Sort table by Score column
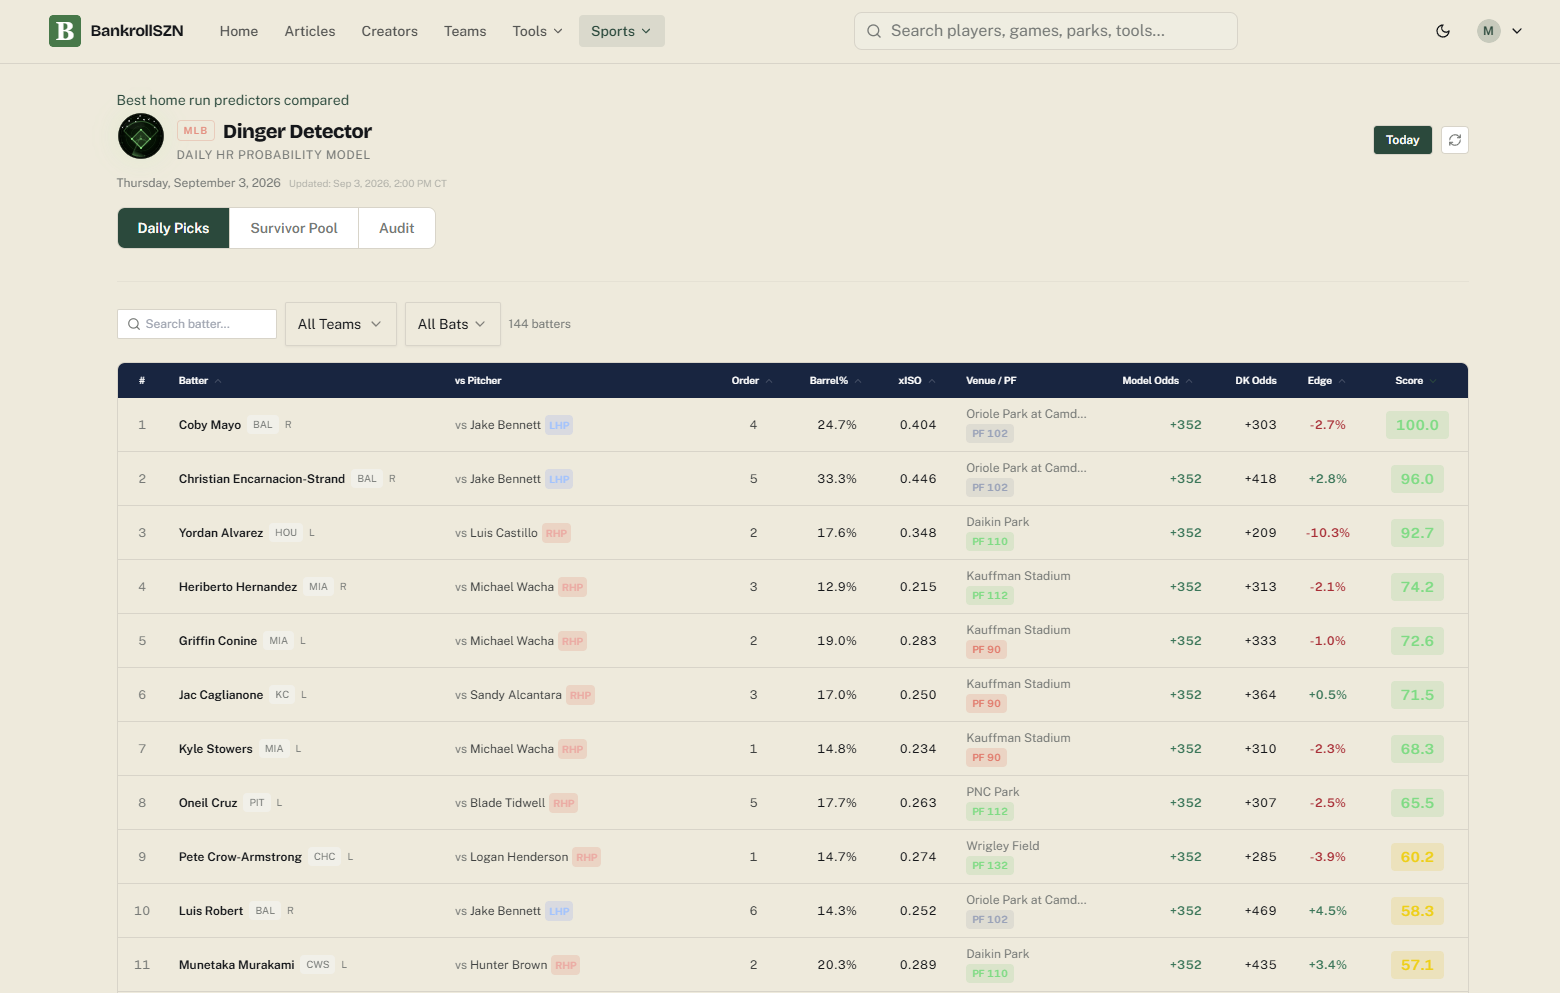1560x993 pixels. tap(1416, 381)
